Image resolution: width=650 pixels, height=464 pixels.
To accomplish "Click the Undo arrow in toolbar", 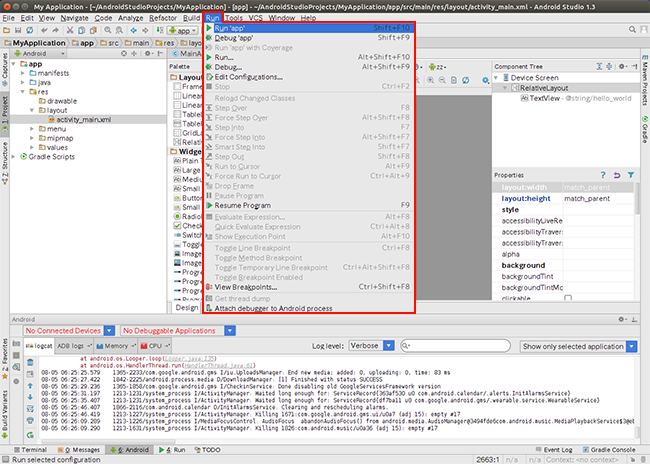I will point(44,30).
